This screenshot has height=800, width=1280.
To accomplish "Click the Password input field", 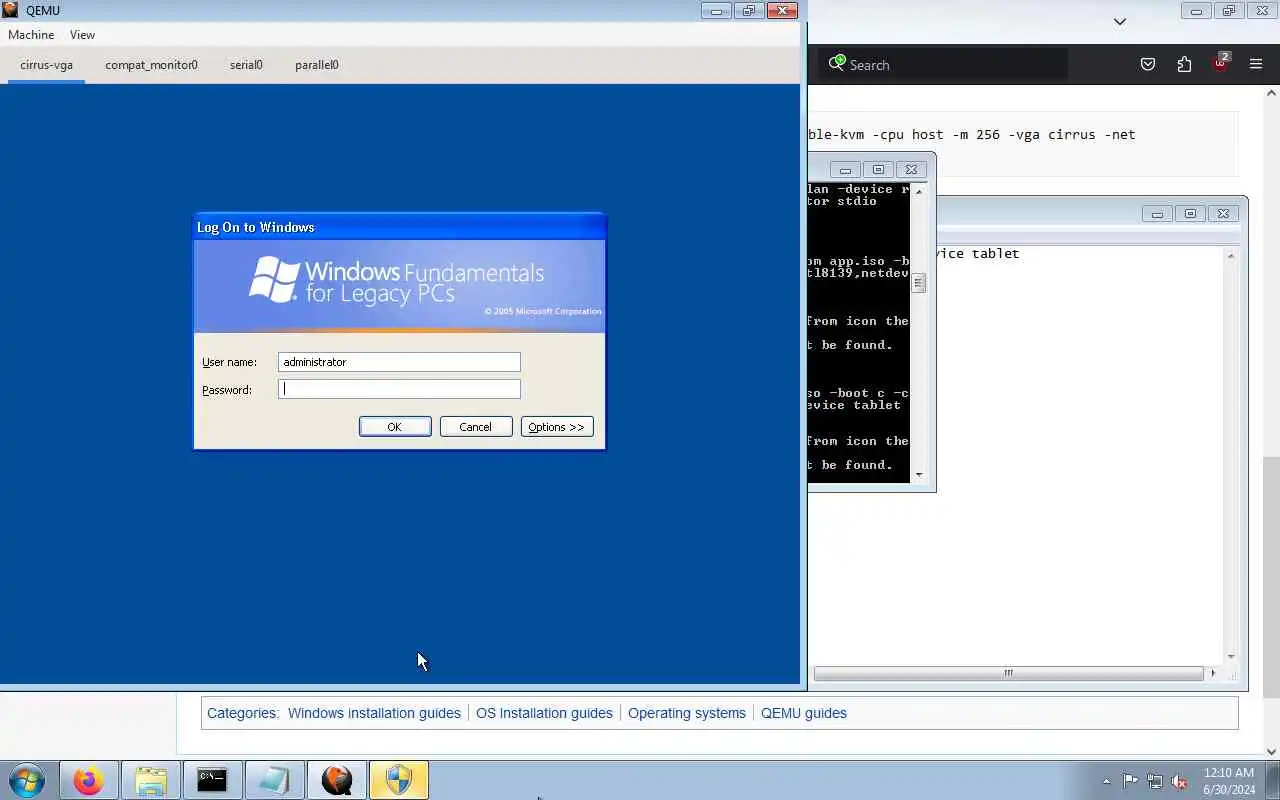I will coord(399,389).
